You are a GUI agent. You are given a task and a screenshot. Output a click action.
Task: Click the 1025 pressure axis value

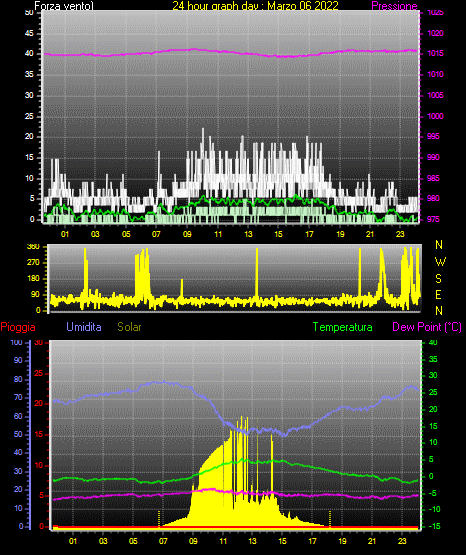click(435, 13)
